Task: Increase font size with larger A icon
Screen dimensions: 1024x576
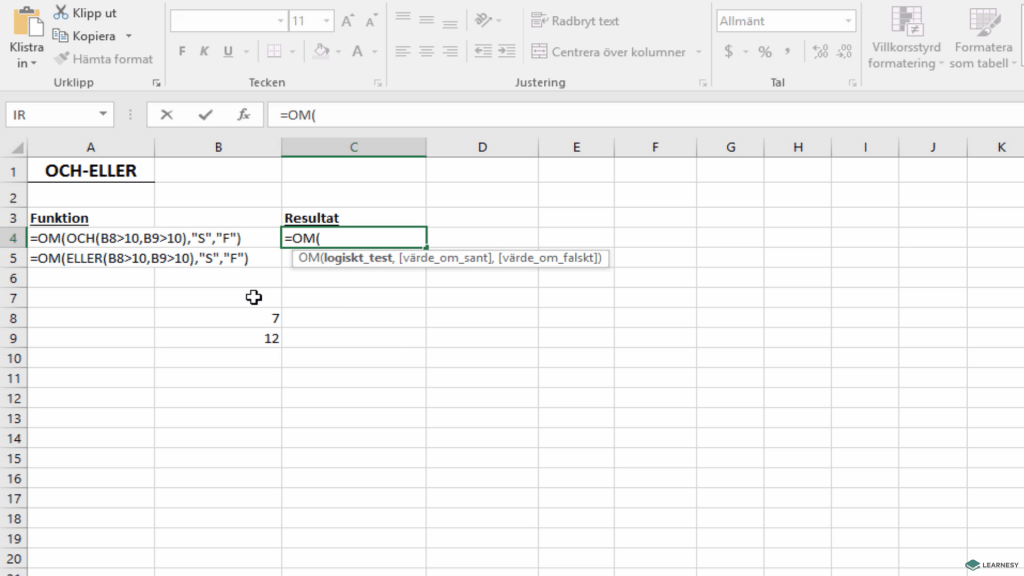Action: click(x=348, y=21)
